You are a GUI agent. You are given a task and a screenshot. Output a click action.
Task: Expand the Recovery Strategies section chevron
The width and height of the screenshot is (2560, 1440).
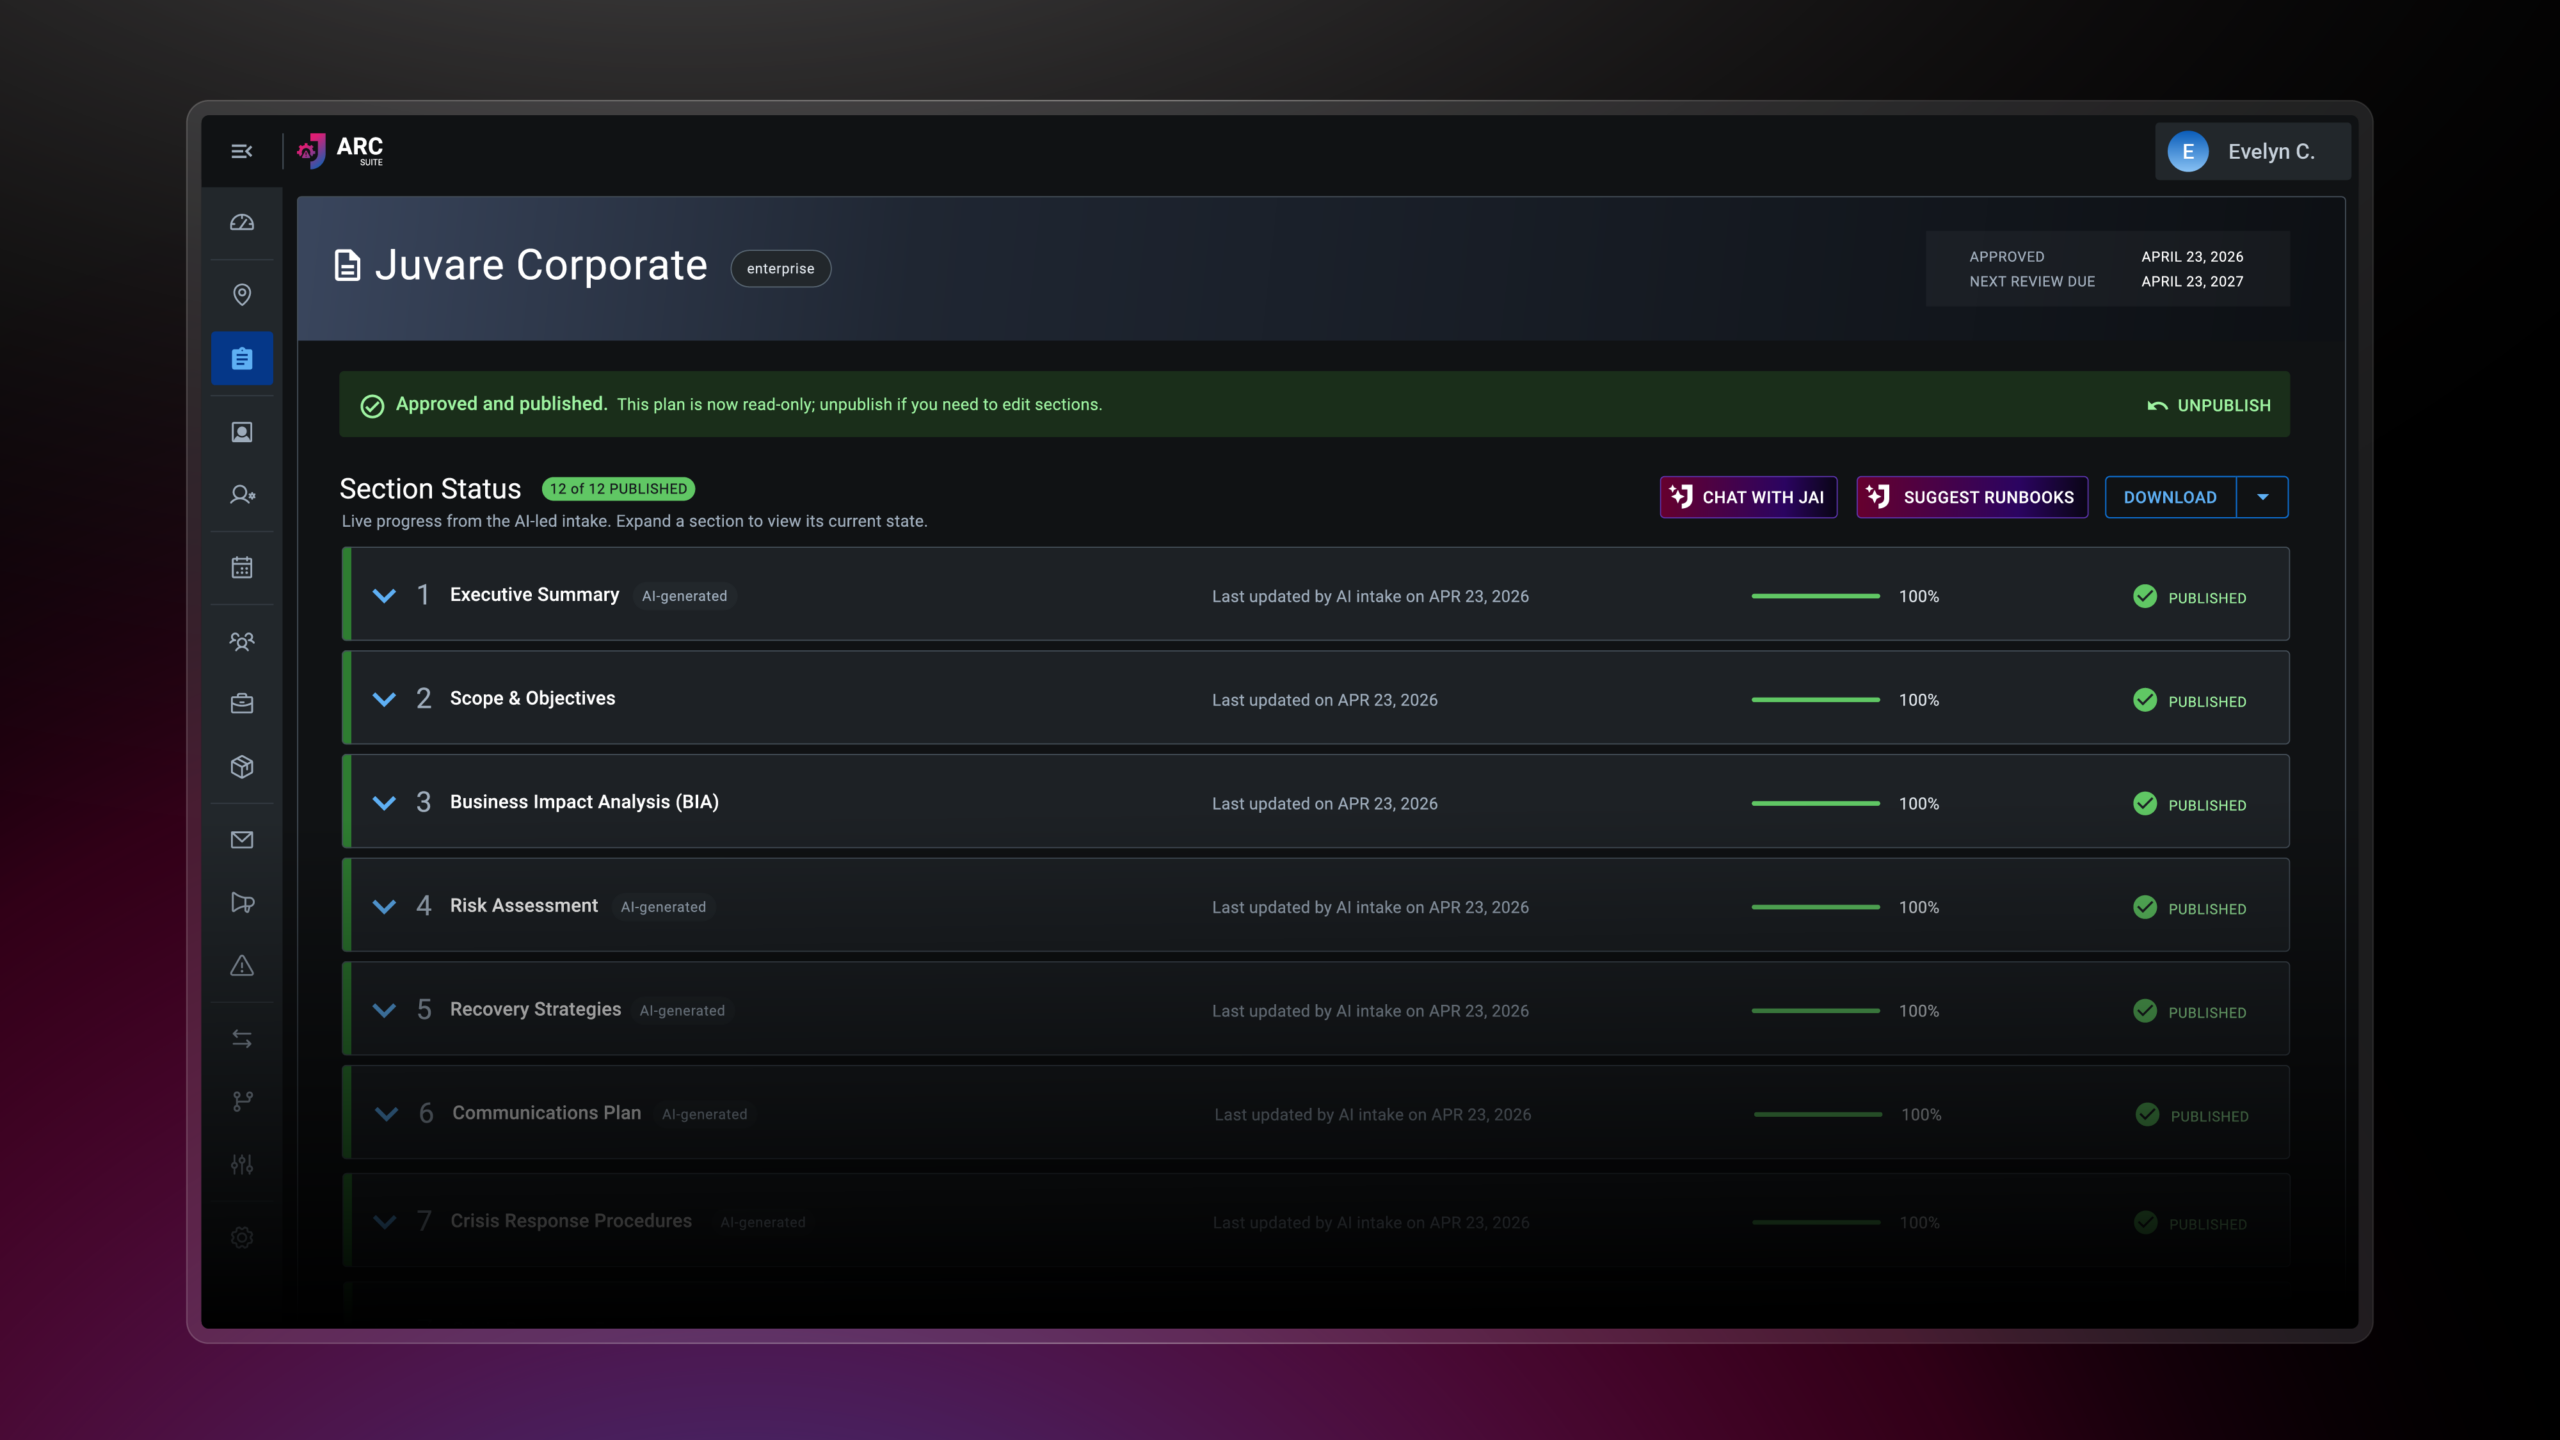click(384, 1010)
